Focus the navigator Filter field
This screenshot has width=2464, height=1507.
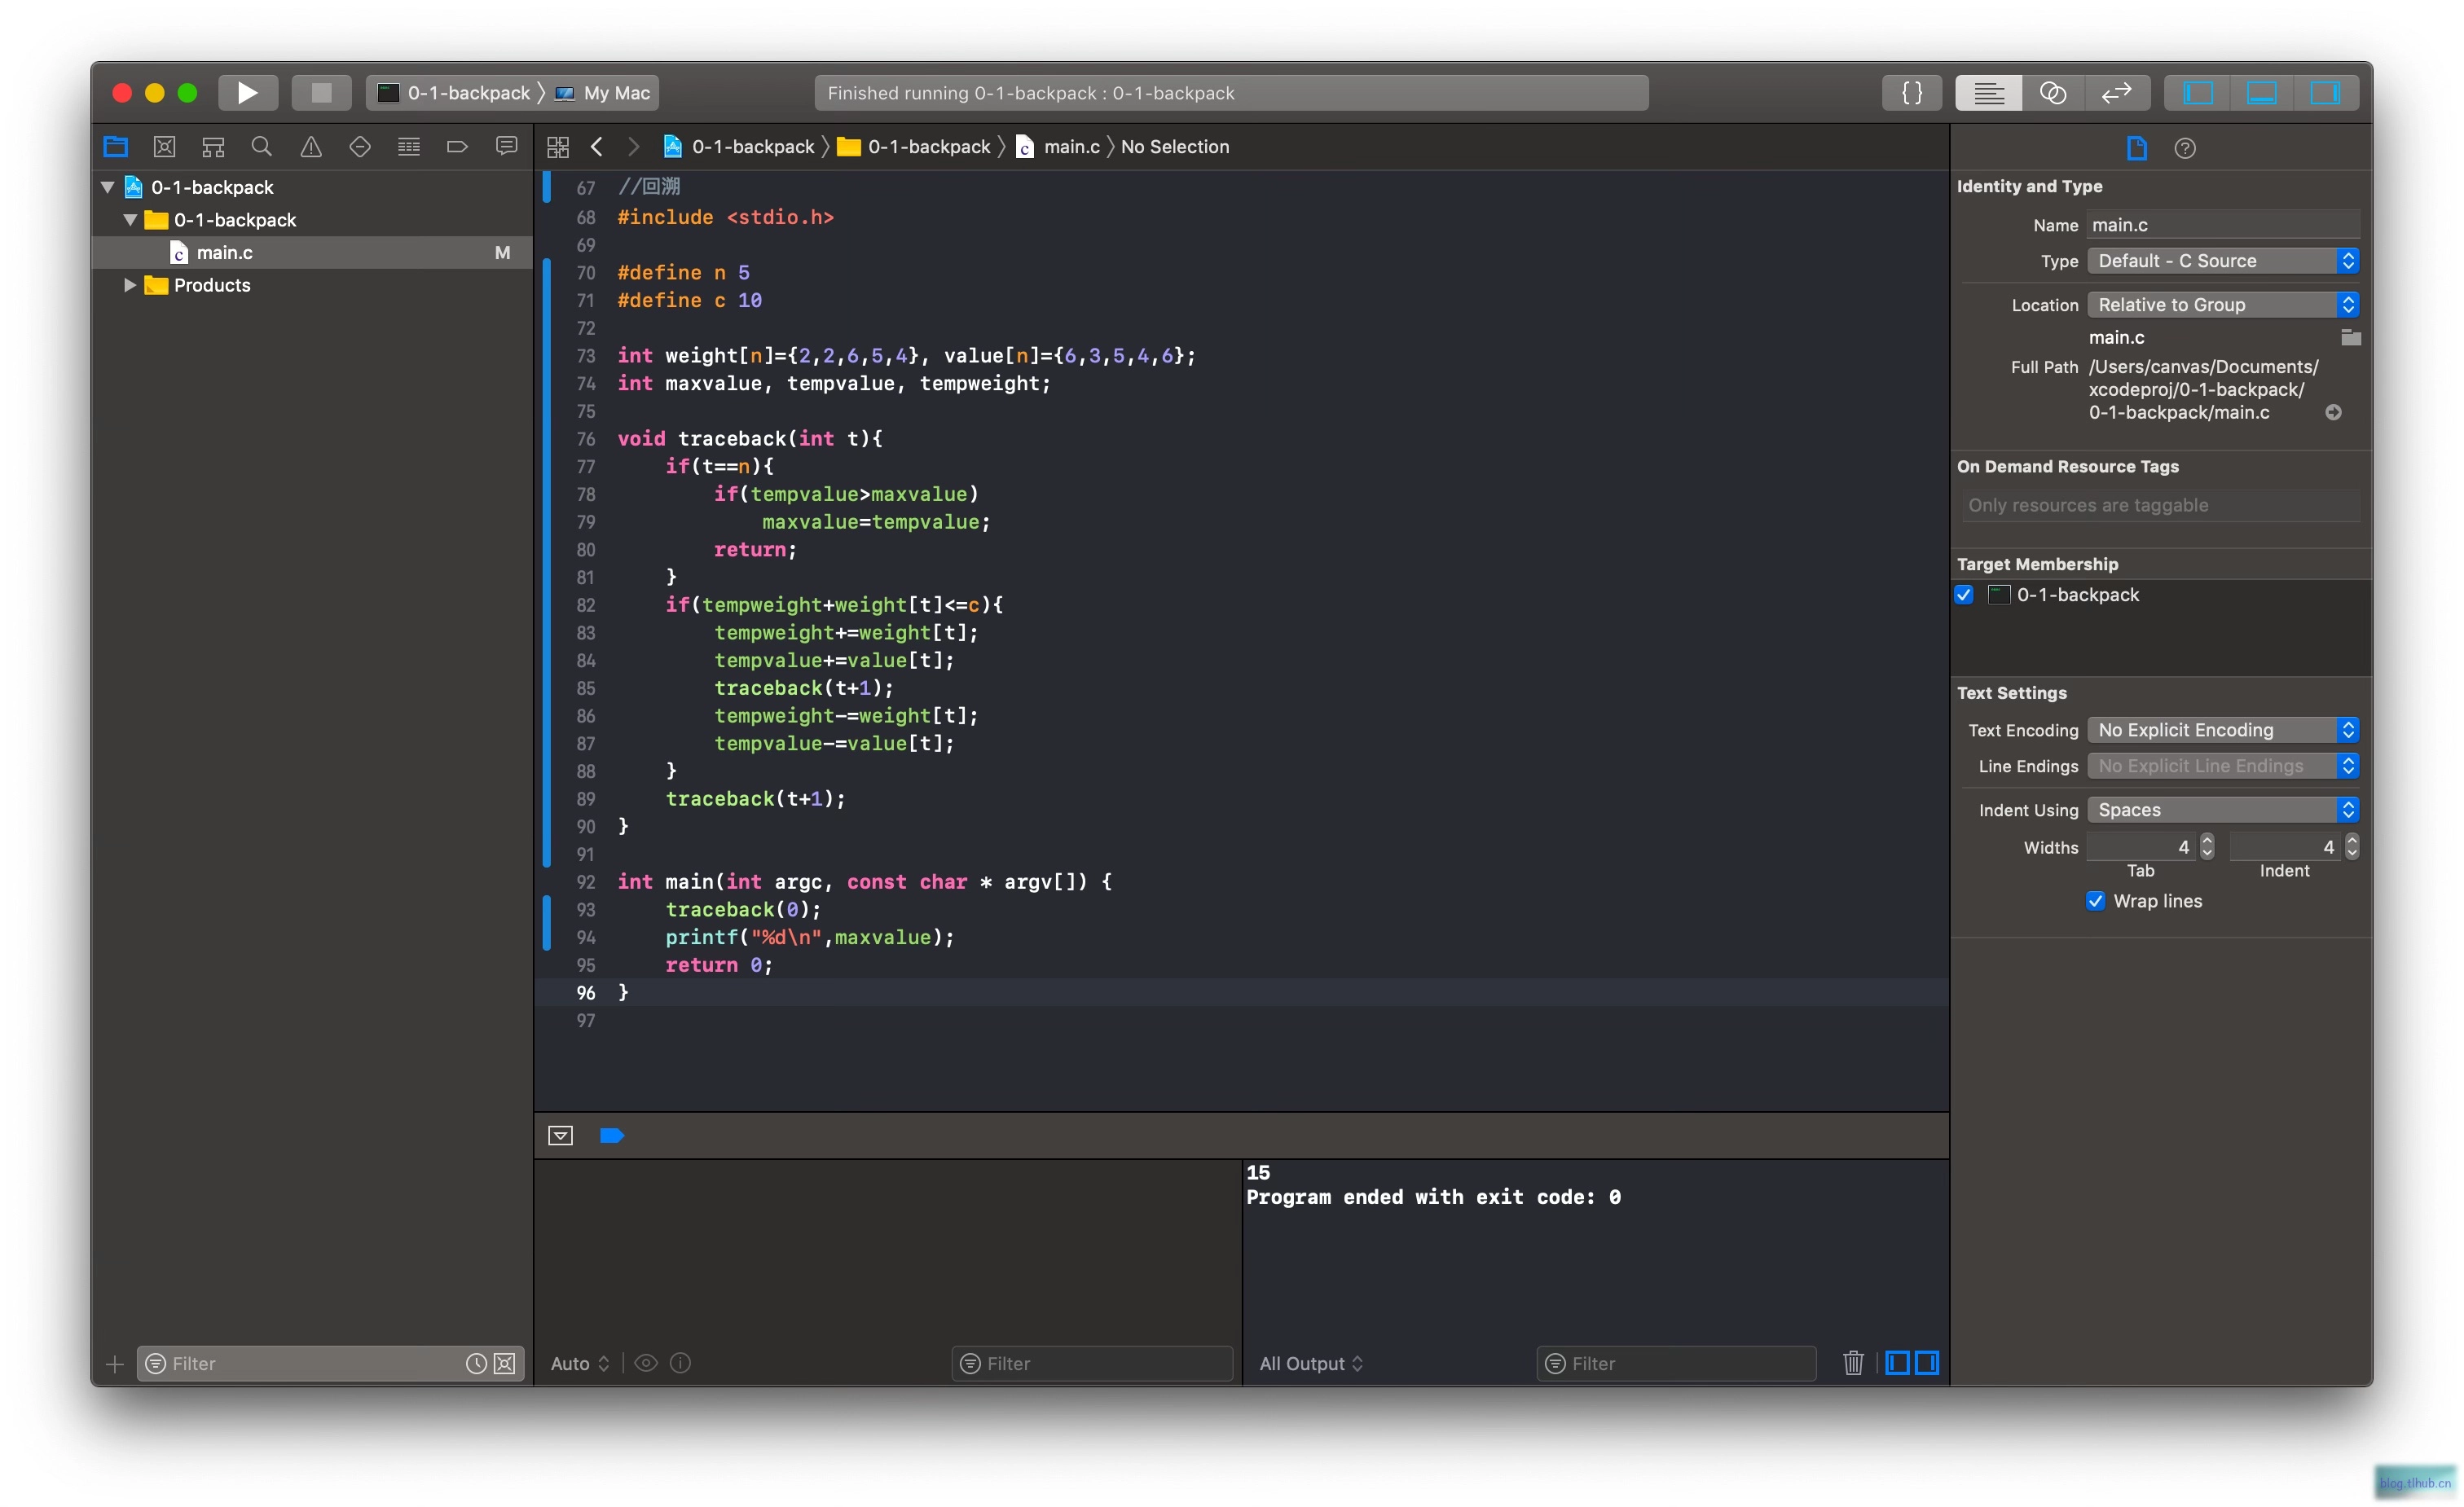point(300,1364)
